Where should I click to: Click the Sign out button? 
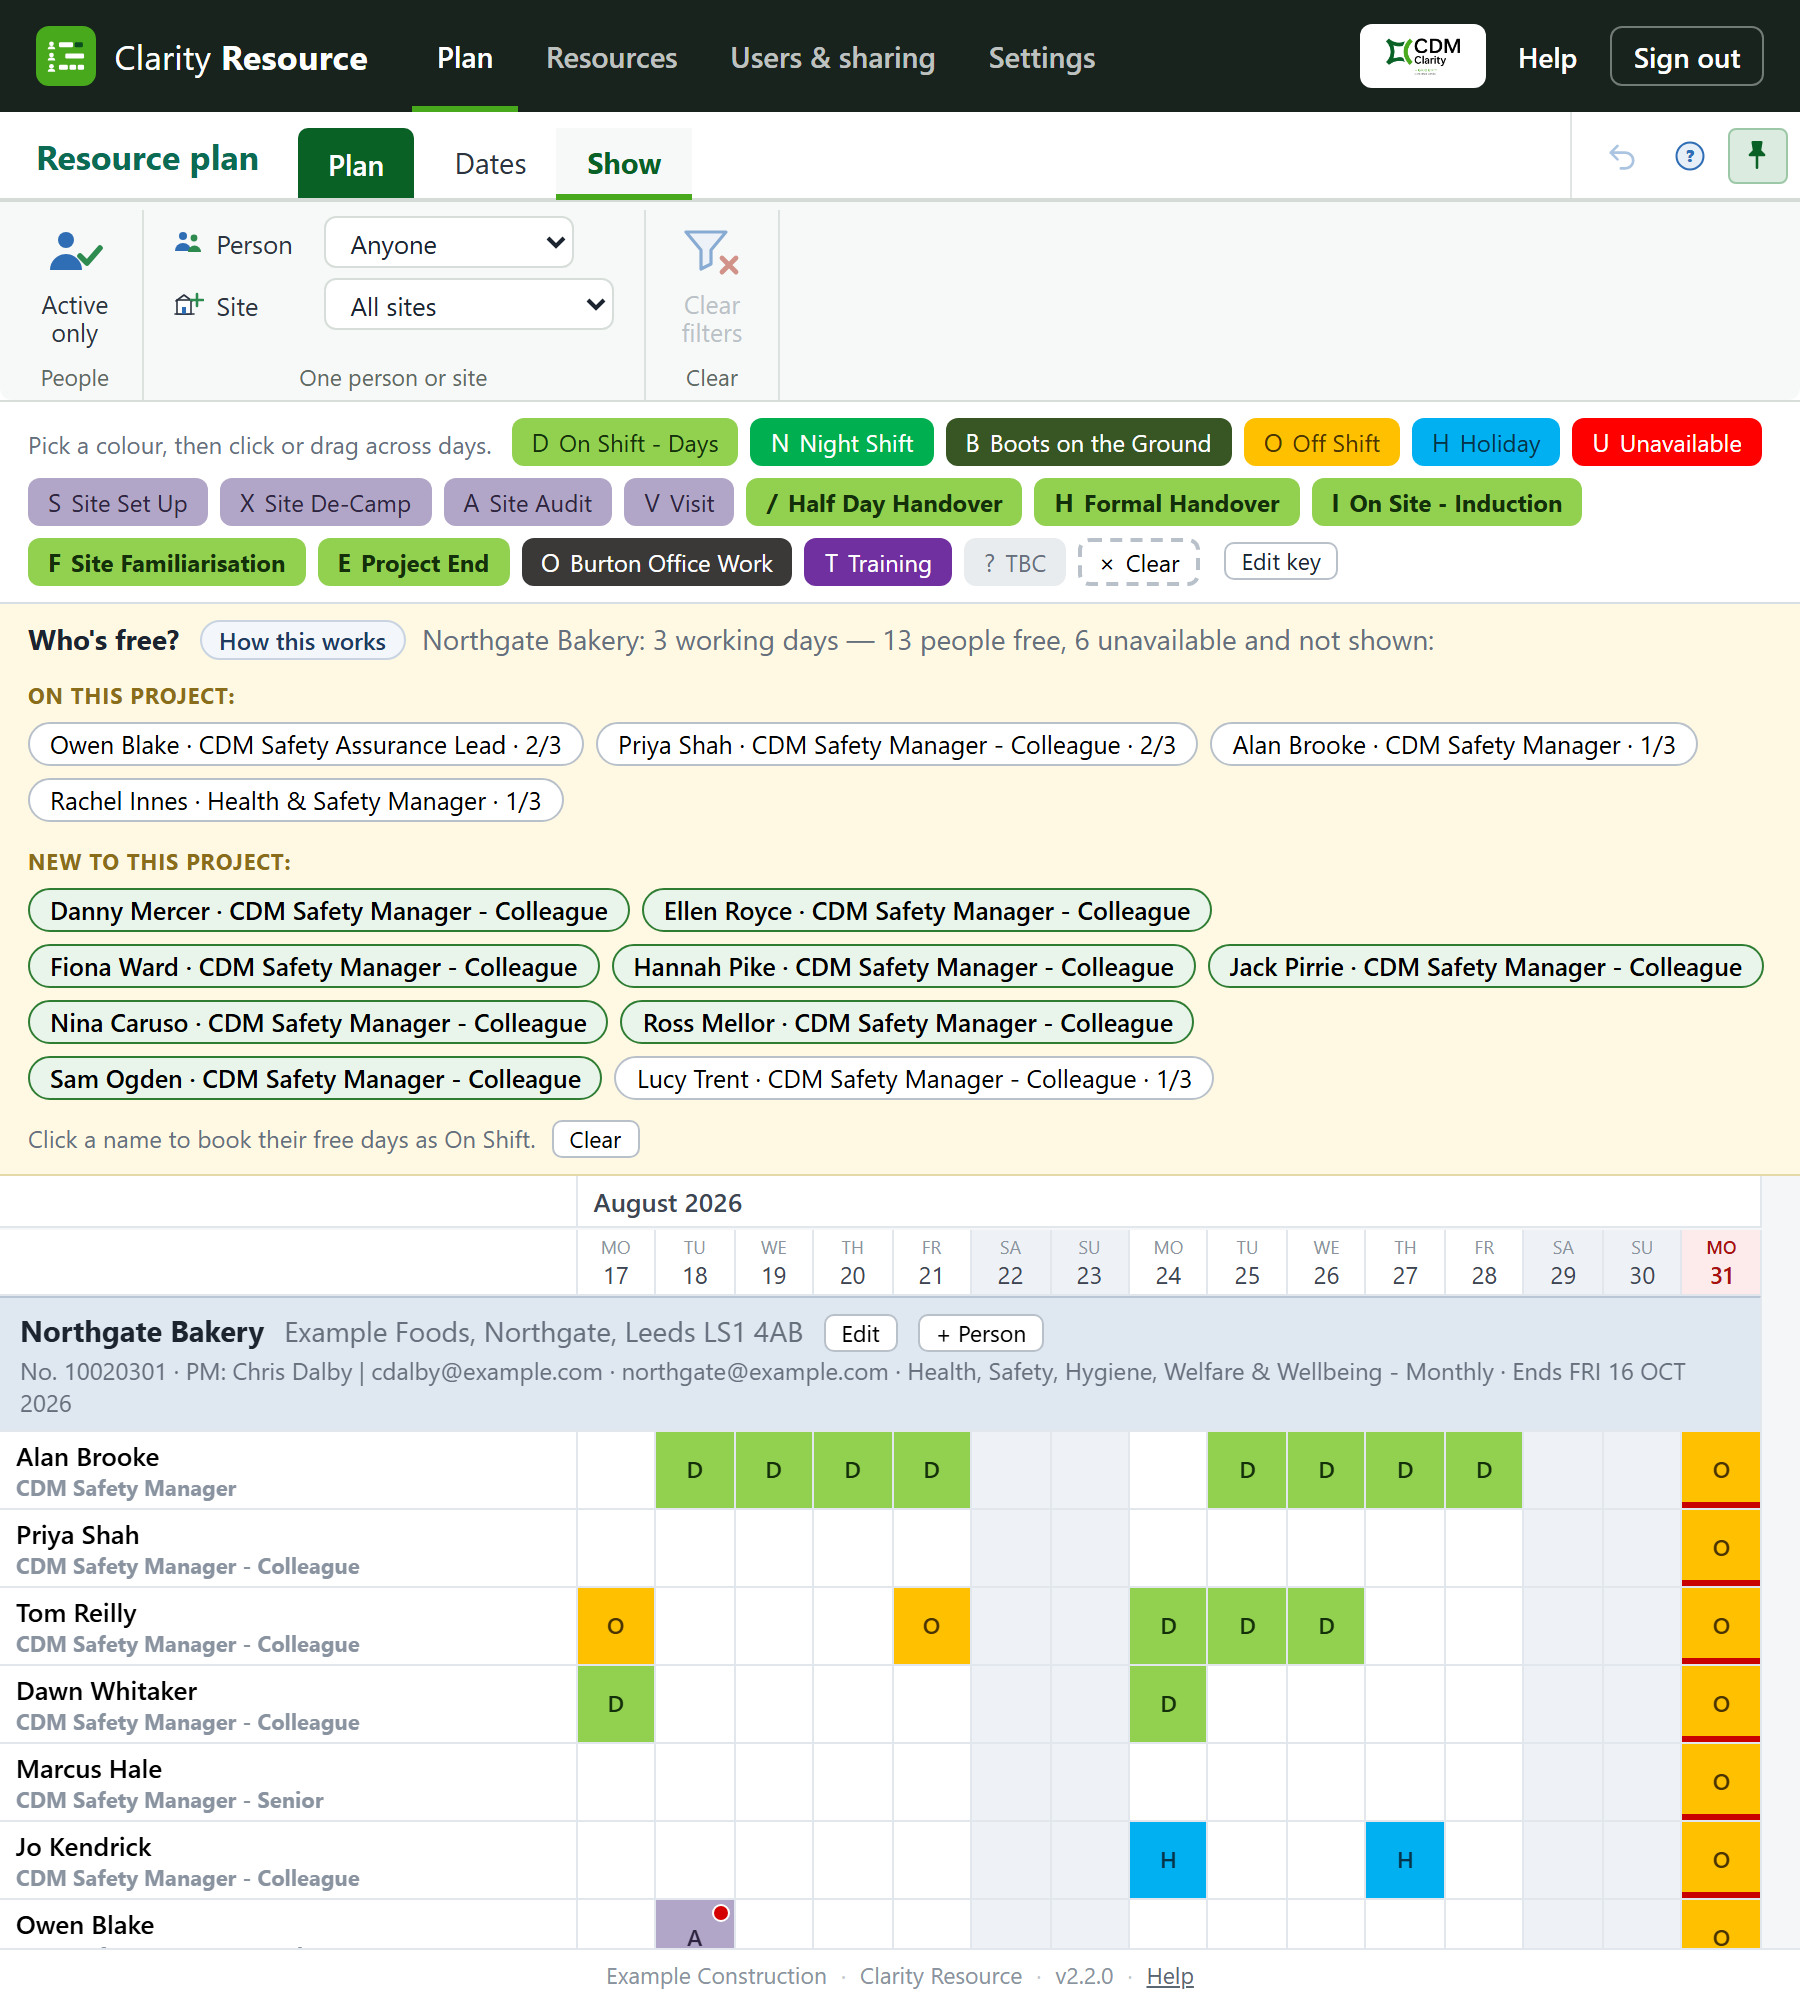coord(1687,57)
